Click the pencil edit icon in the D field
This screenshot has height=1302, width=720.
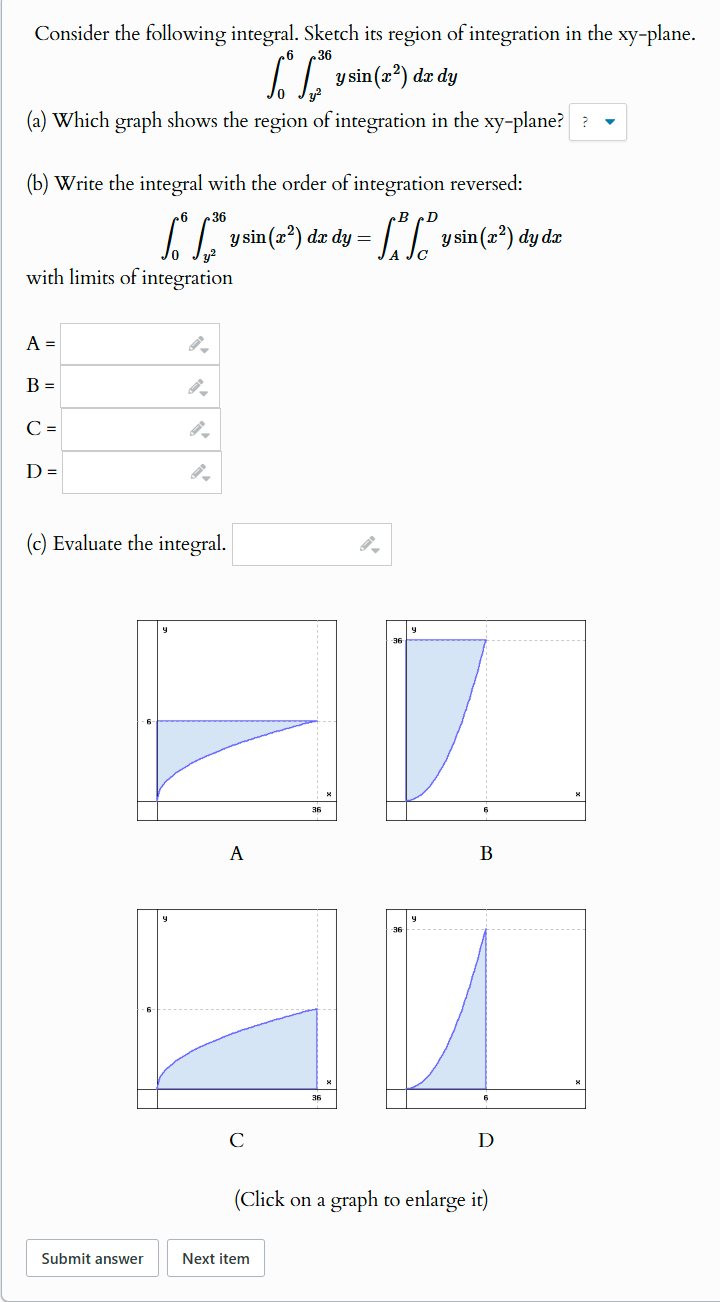click(199, 469)
